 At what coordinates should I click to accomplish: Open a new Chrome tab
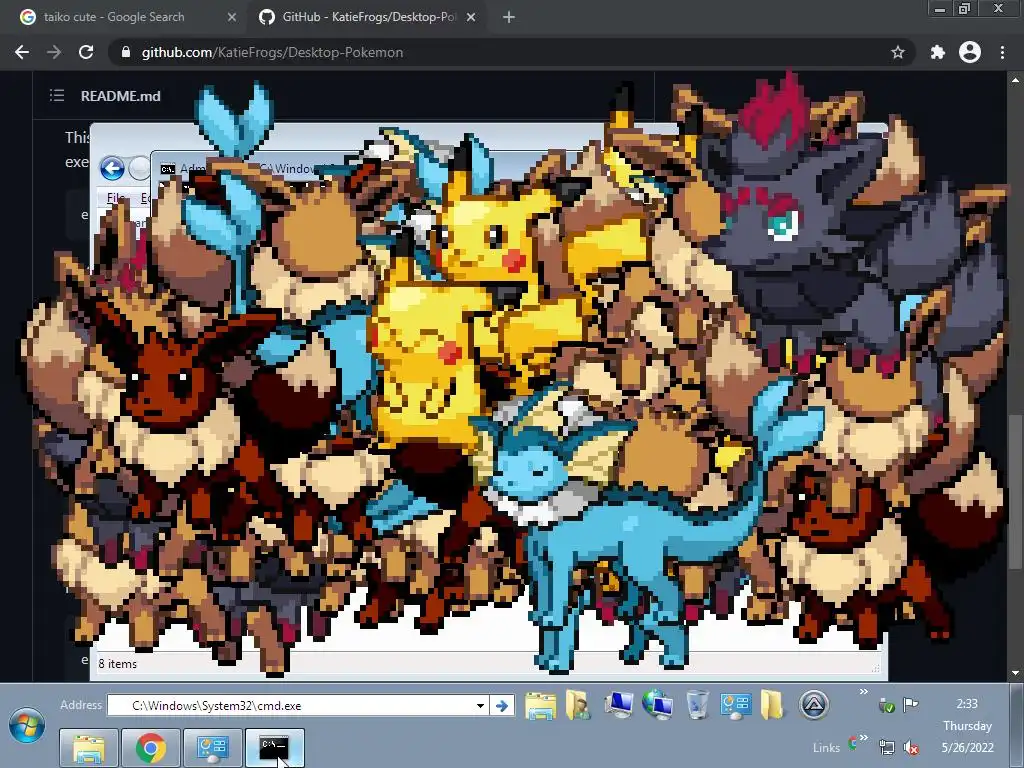509,17
